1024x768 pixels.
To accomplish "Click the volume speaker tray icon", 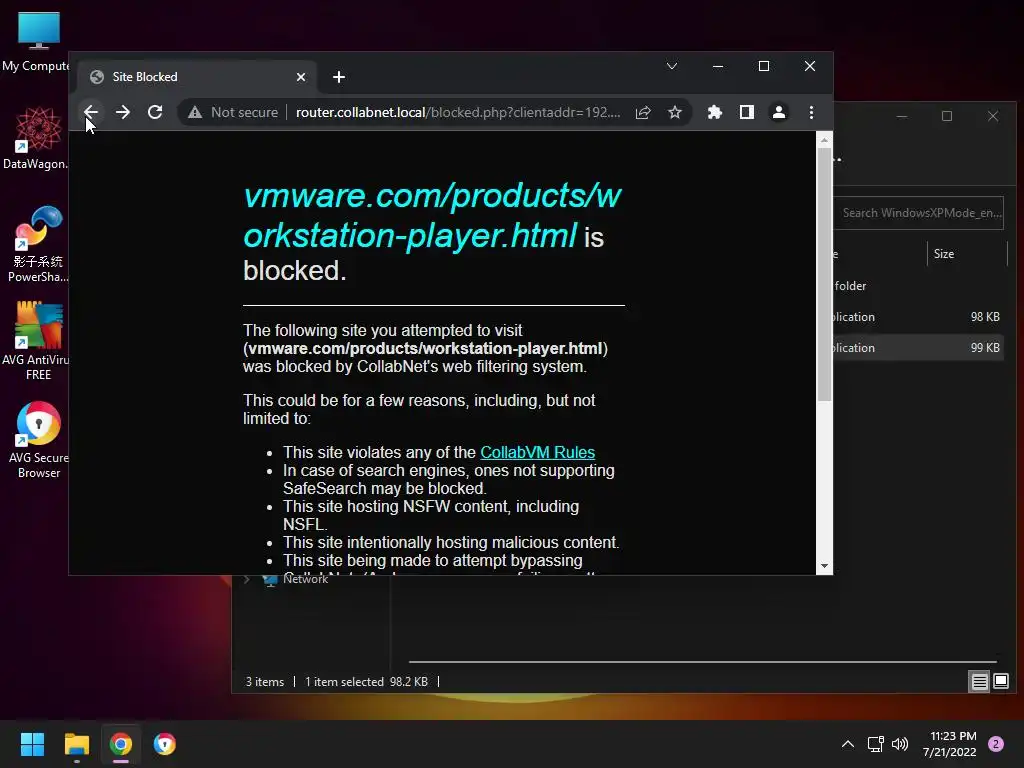I will coord(900,744).
